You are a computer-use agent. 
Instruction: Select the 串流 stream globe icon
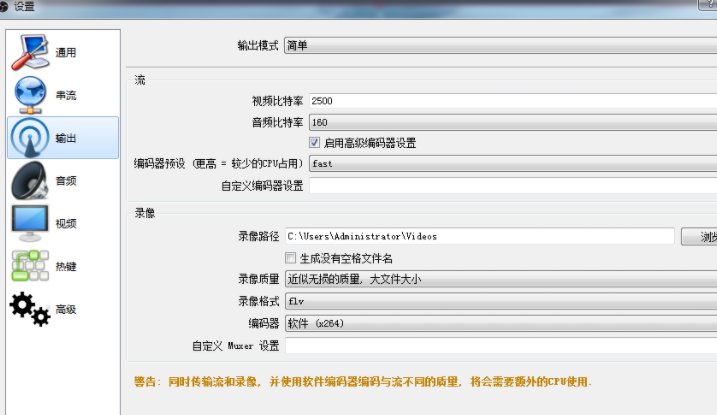point(30,95)
